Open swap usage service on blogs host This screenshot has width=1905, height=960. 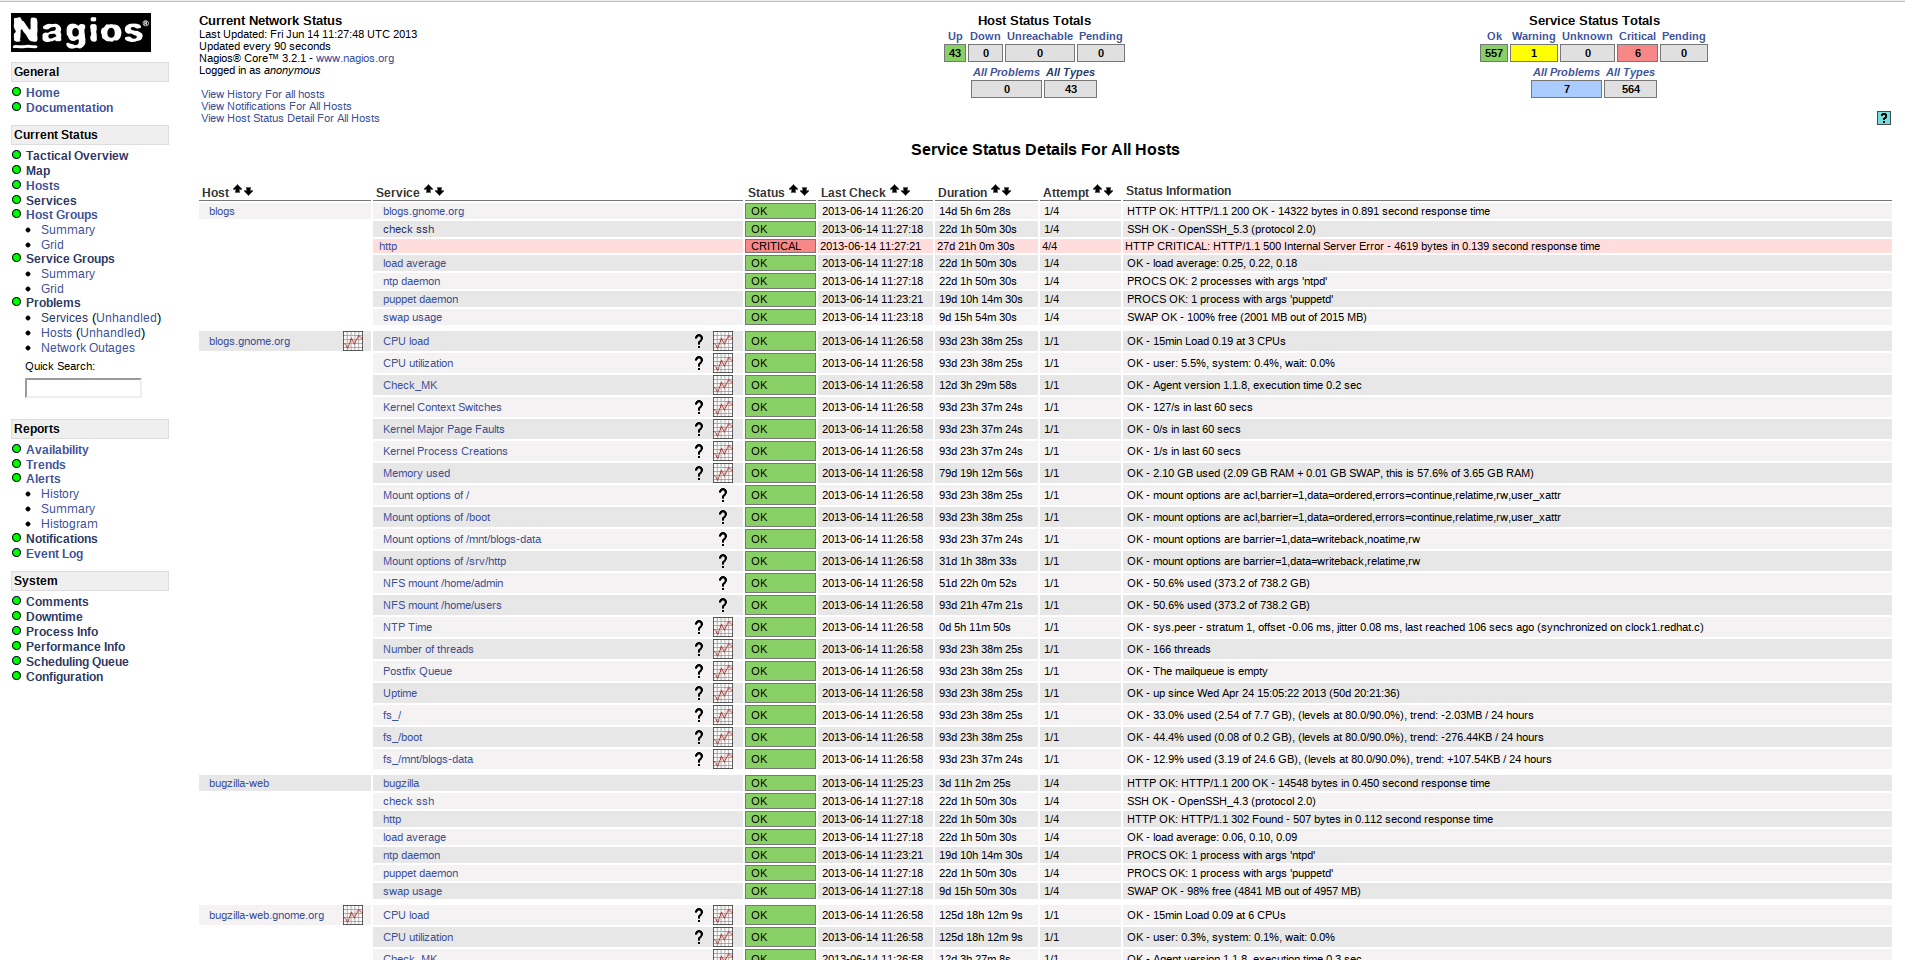pyautogui.click(x=412, y=317)
